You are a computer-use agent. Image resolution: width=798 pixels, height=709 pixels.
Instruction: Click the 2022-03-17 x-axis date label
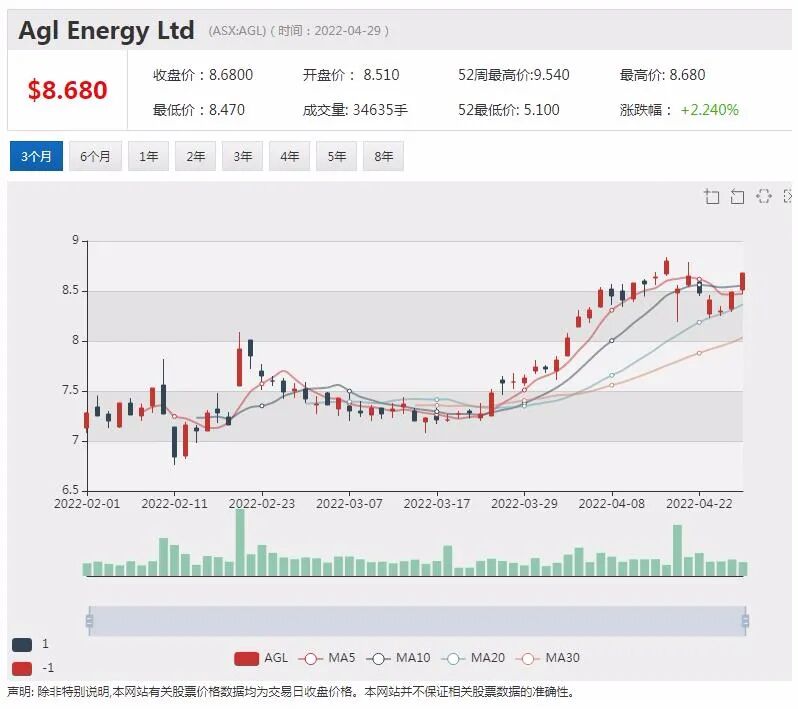coord(437,503)
